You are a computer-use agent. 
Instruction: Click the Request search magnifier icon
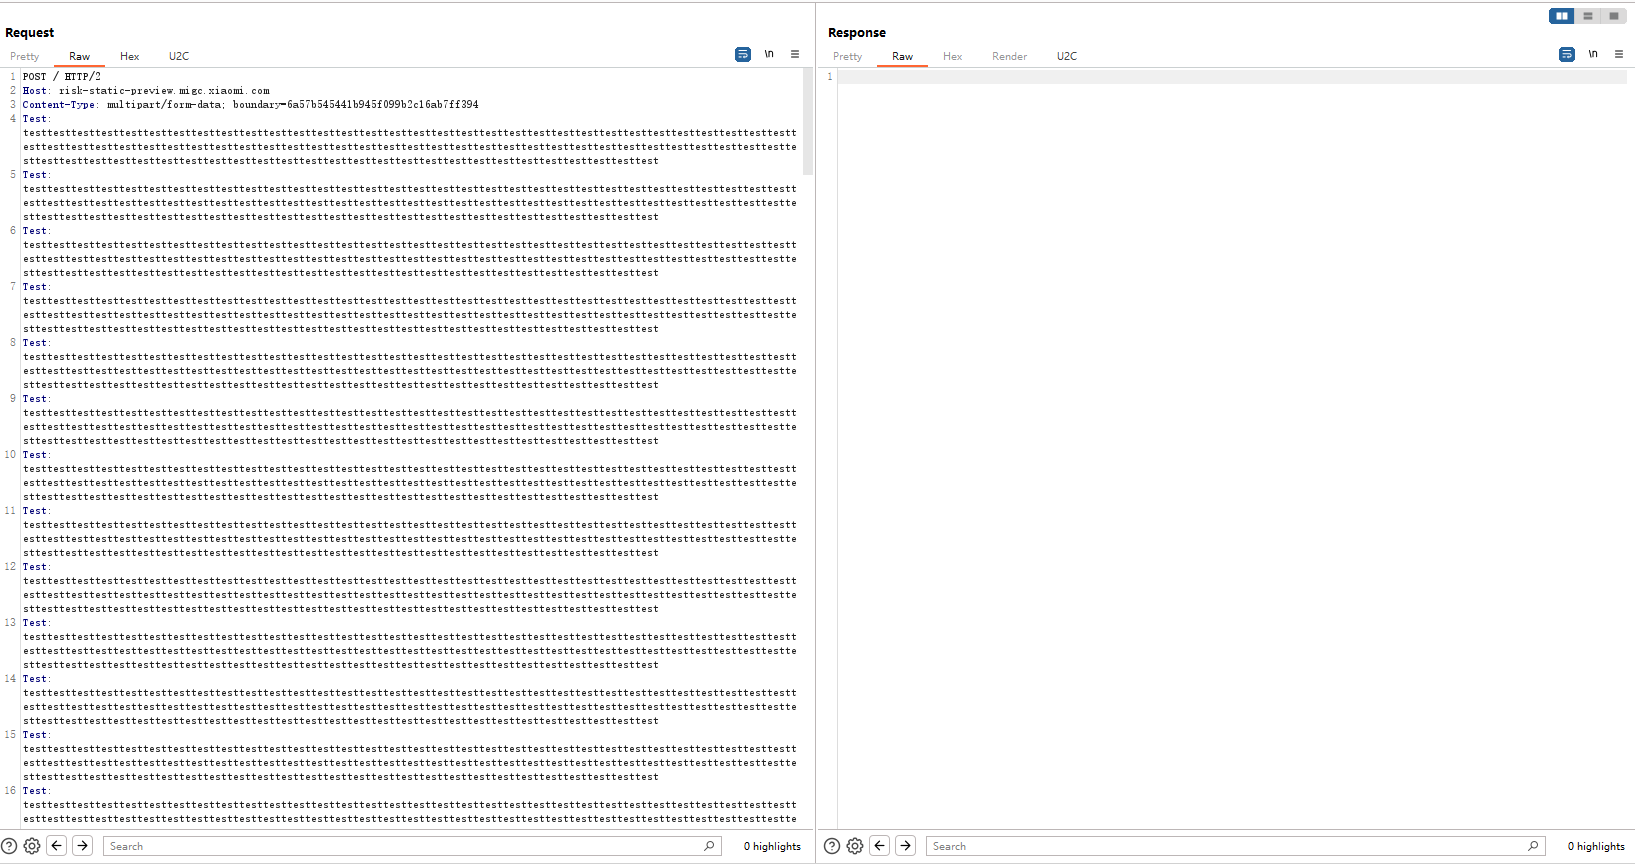pos(709,846)
